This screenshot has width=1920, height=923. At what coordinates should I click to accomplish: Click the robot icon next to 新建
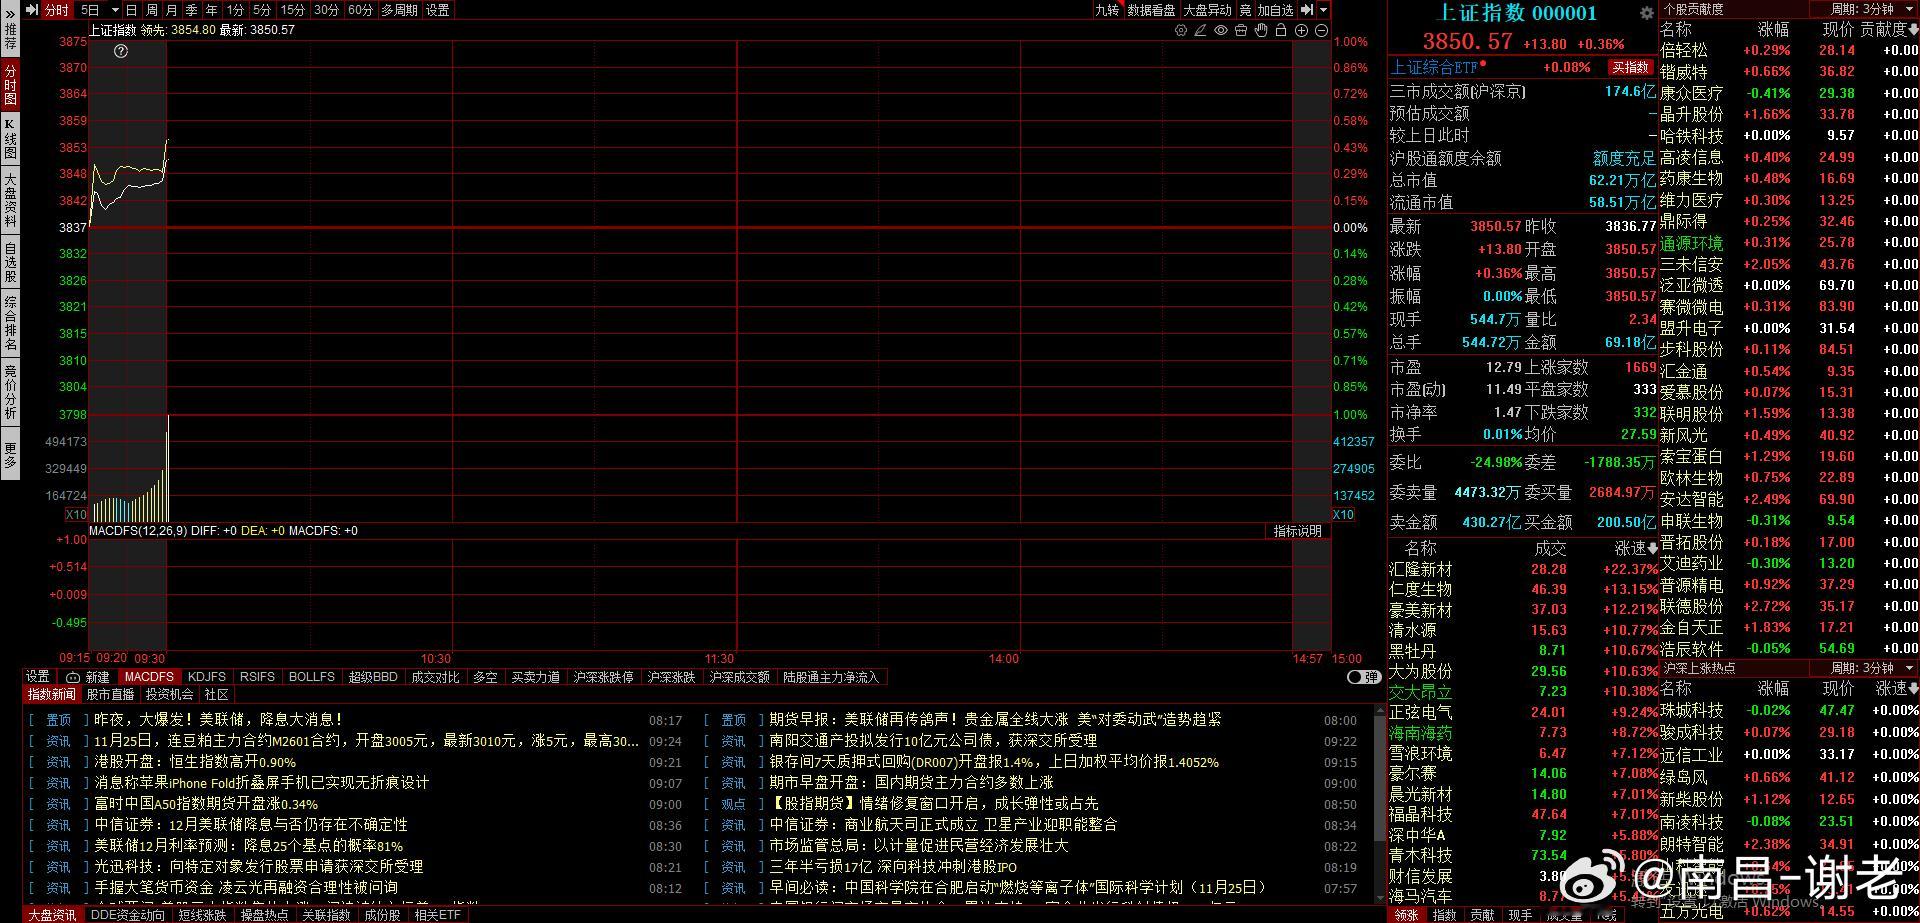coord(72,677)
